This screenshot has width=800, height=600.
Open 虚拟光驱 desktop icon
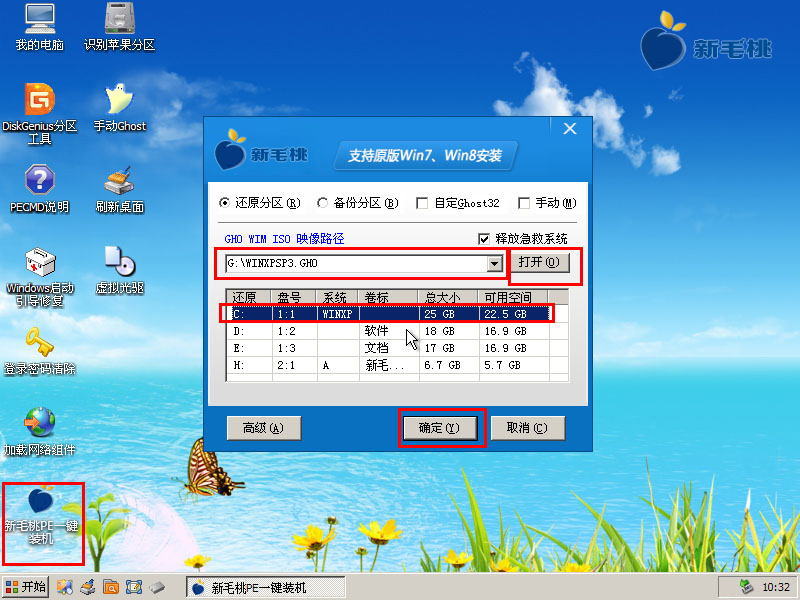(x=119, y=270)
